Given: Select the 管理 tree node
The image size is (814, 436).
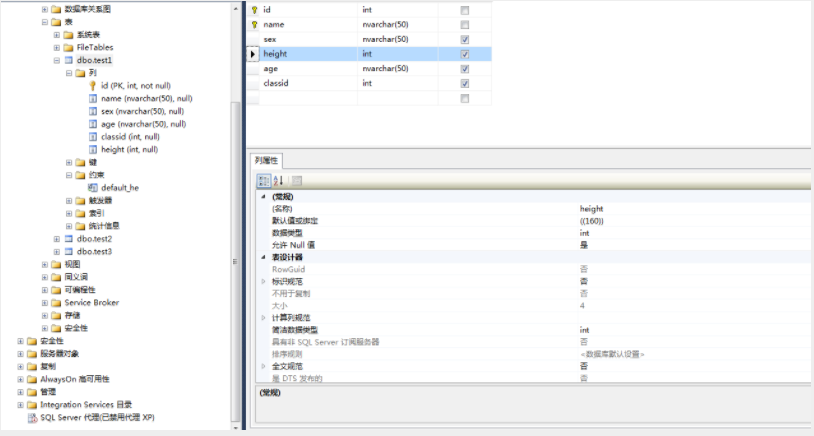Looking at the screenshot, I should 48,392.
